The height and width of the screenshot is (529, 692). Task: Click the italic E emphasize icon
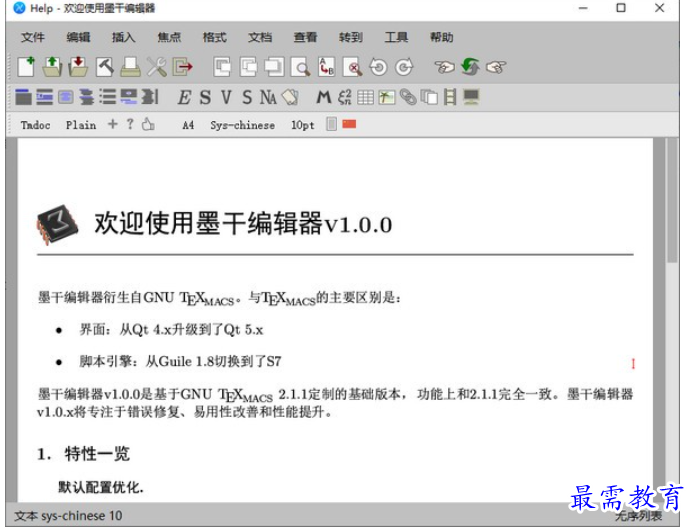[x=184, y=98]
